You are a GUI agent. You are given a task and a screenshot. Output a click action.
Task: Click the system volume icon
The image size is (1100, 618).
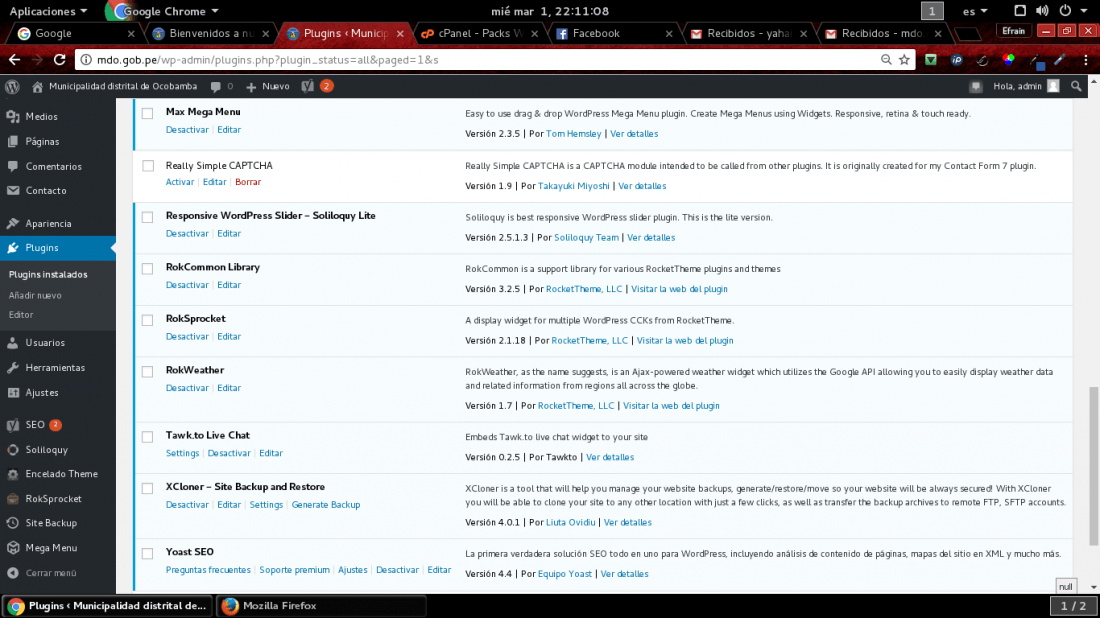coord(1042,11)
